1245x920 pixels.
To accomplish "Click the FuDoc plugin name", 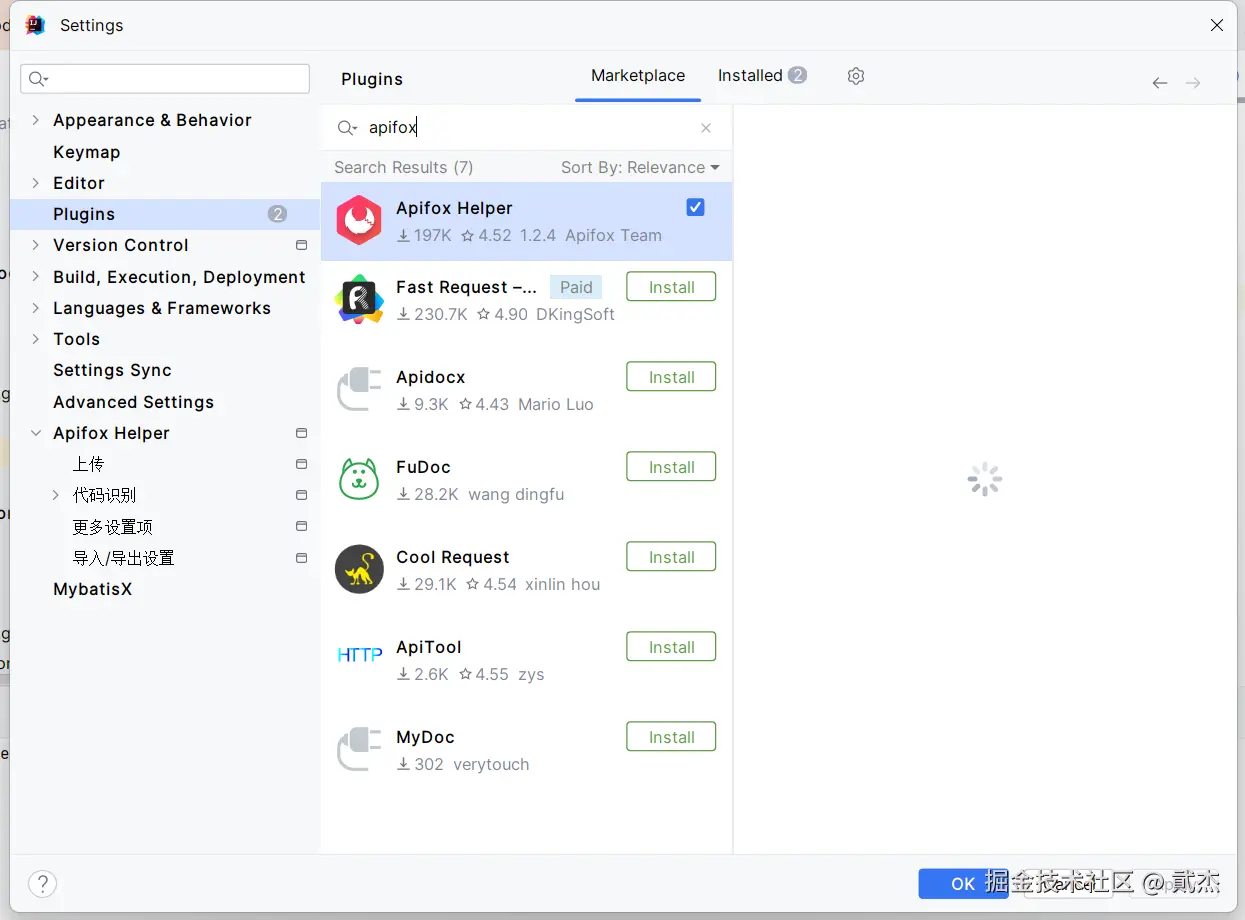I will [x=423, y=467].
